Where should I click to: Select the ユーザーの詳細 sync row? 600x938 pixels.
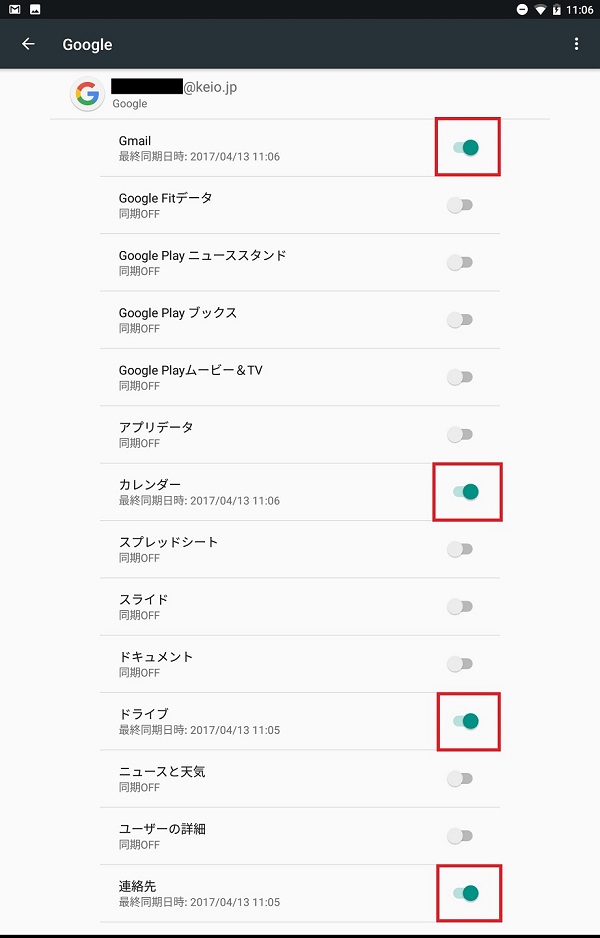[300, 836]
